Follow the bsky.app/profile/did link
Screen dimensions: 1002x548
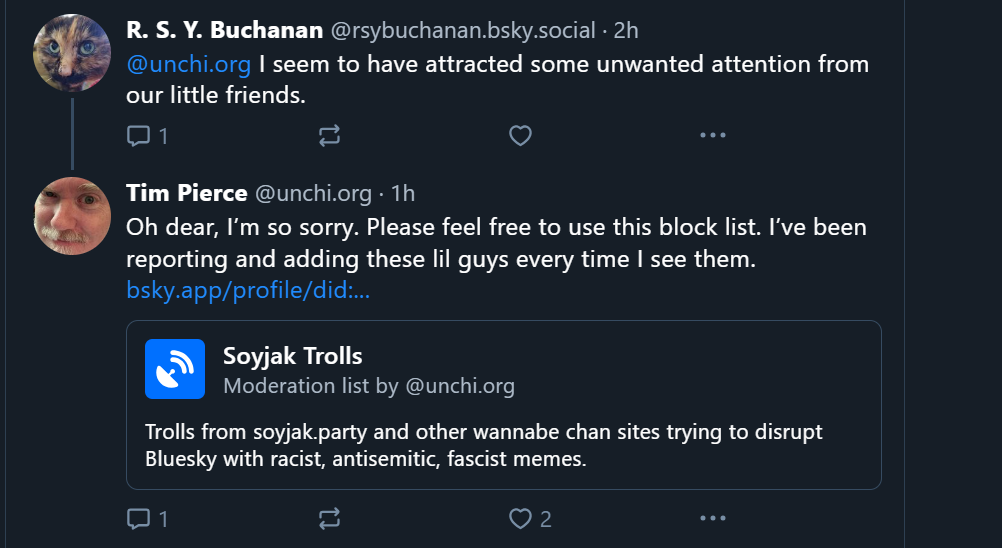pos(248,291)
